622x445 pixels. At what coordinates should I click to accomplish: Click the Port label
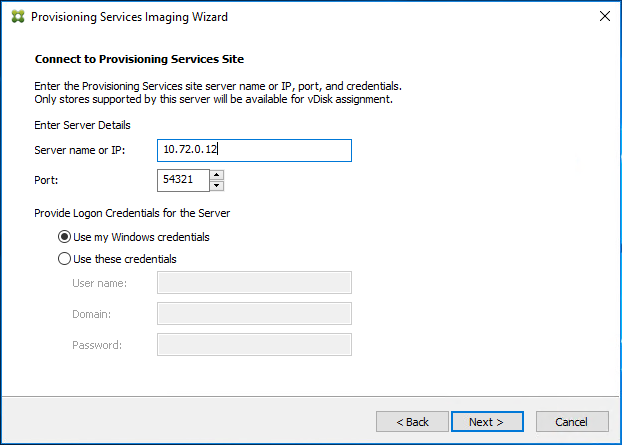46,180
